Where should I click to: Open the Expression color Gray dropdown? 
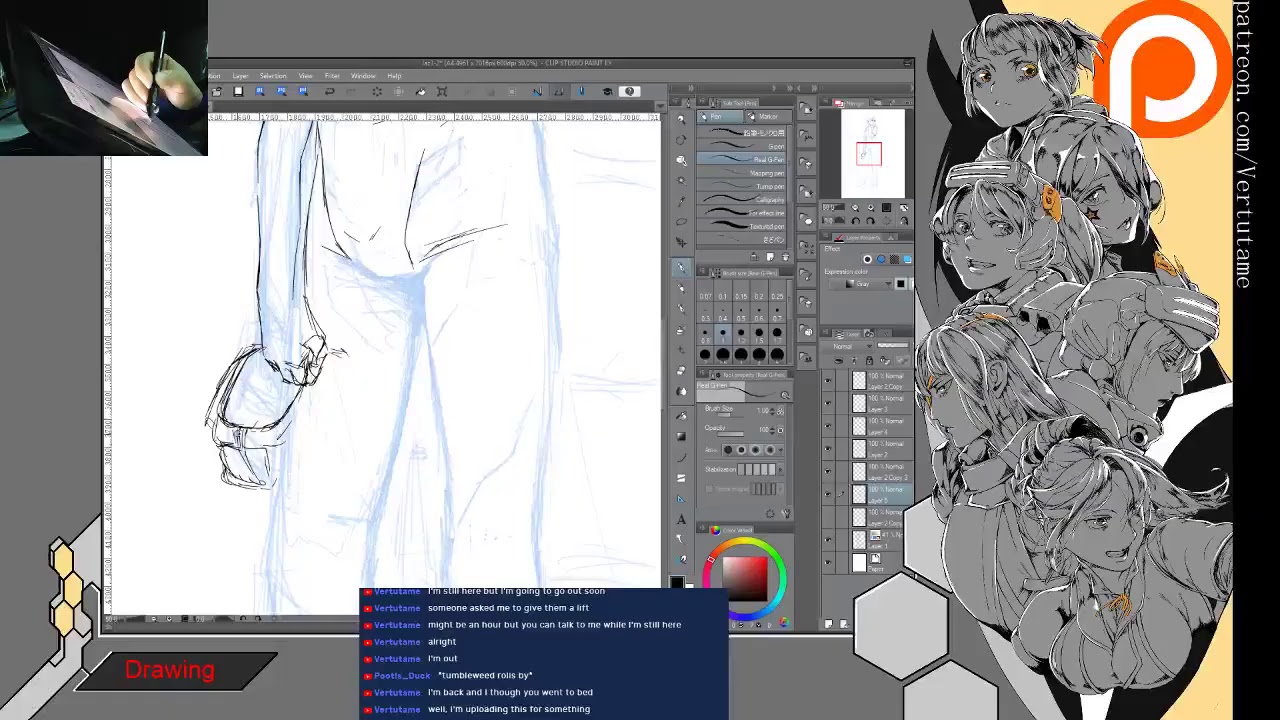pos(862,284)
